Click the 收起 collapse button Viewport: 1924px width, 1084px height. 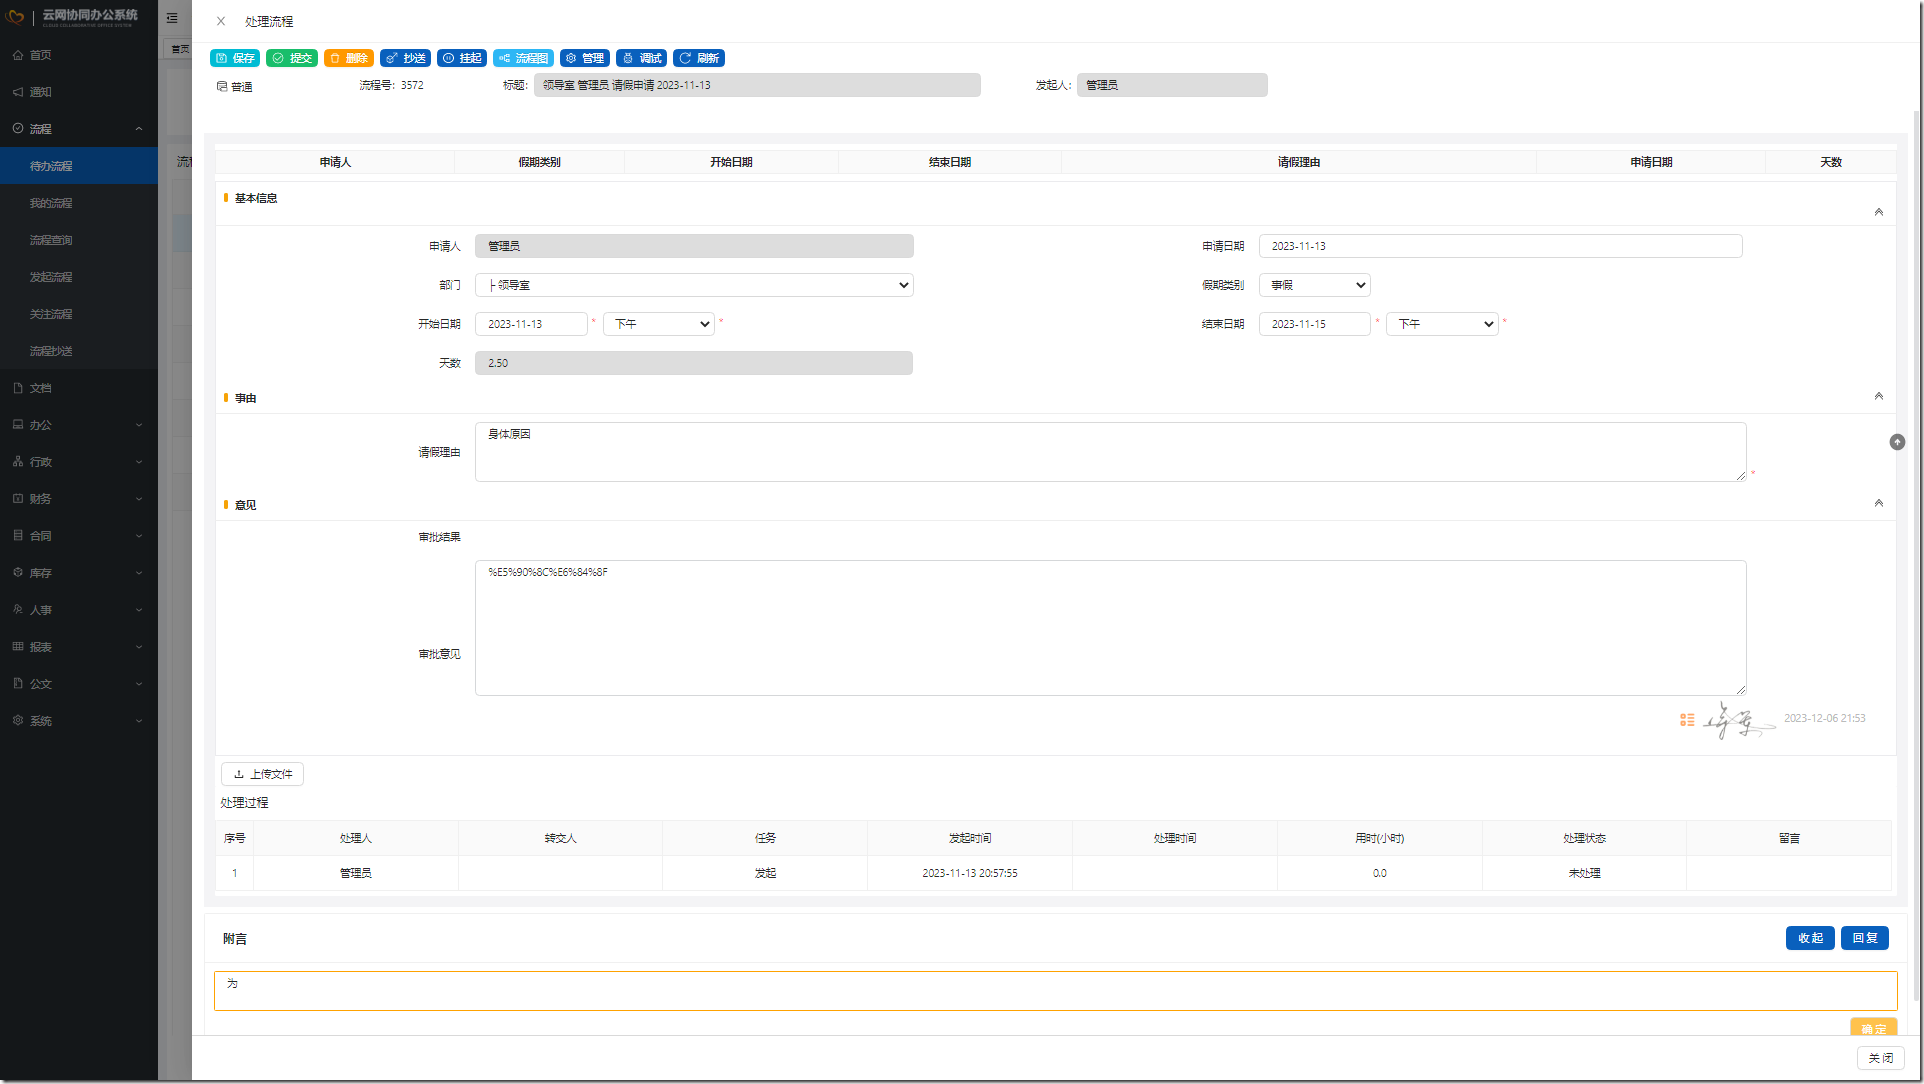1810,938
